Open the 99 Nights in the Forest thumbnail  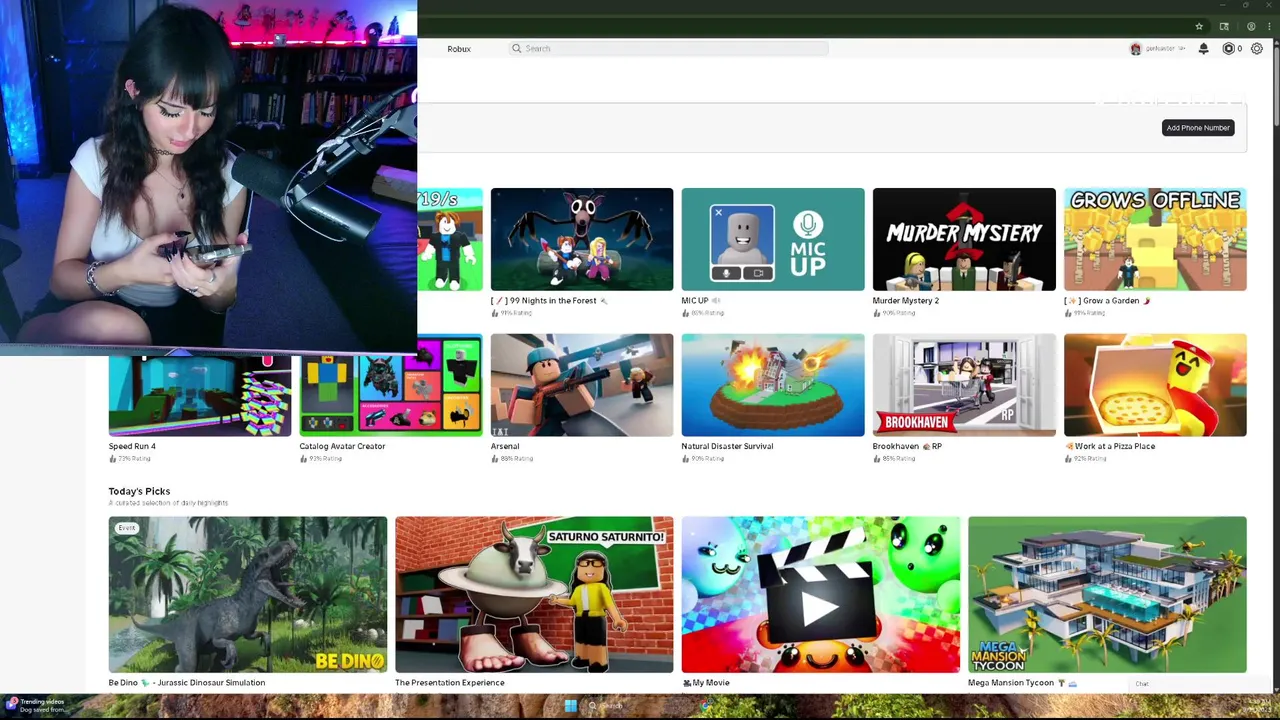pos(582,239)
